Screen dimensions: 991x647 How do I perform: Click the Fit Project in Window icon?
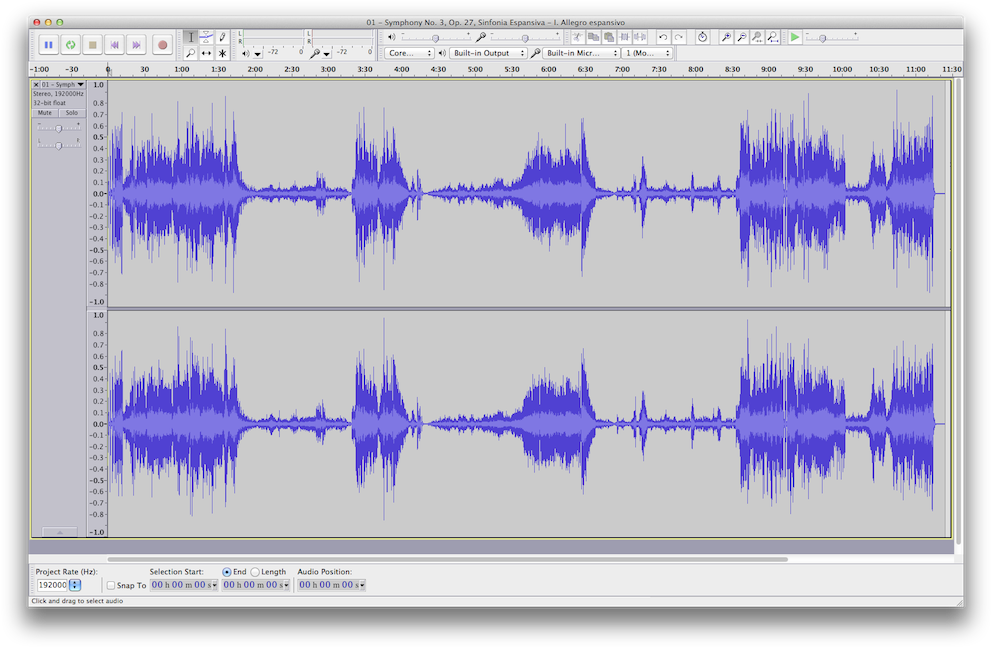[x=772, y=36]
